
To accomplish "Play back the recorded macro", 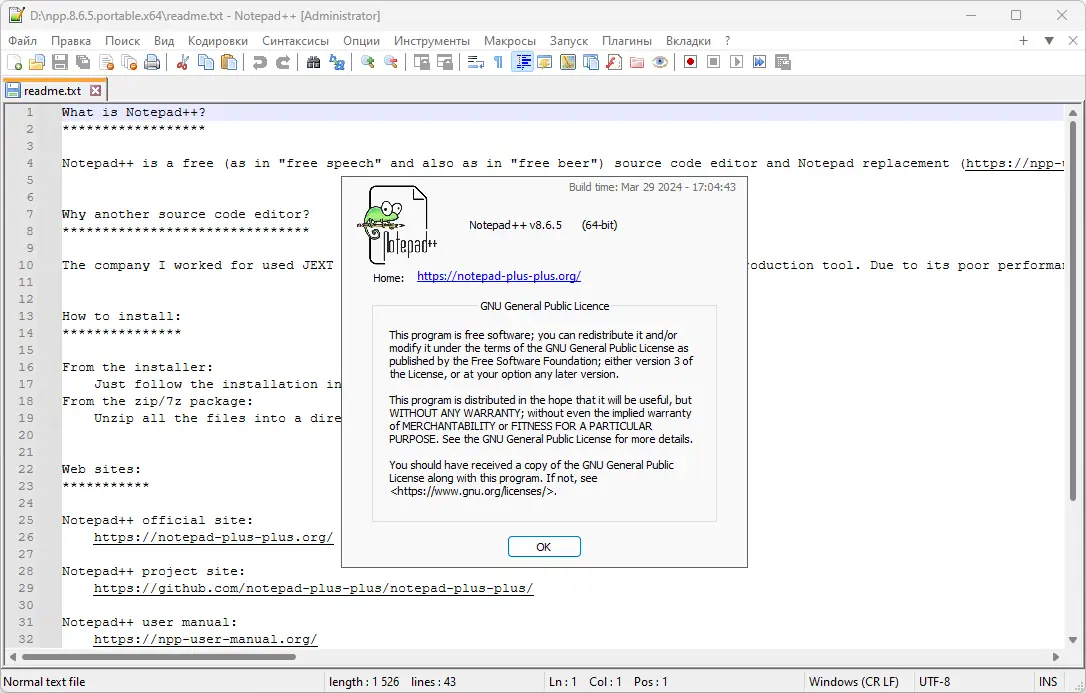I will pos(736,62).
